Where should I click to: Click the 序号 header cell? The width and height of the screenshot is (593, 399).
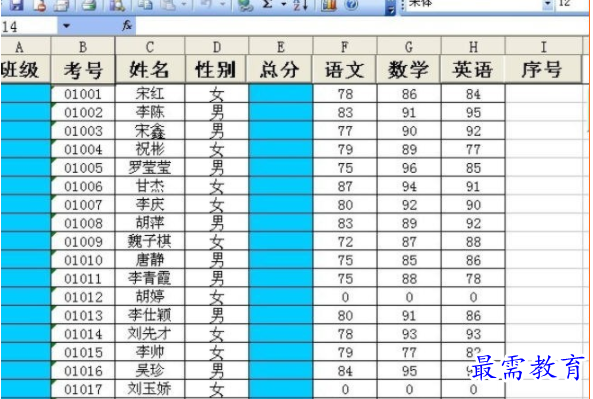(x=543, y=70)
